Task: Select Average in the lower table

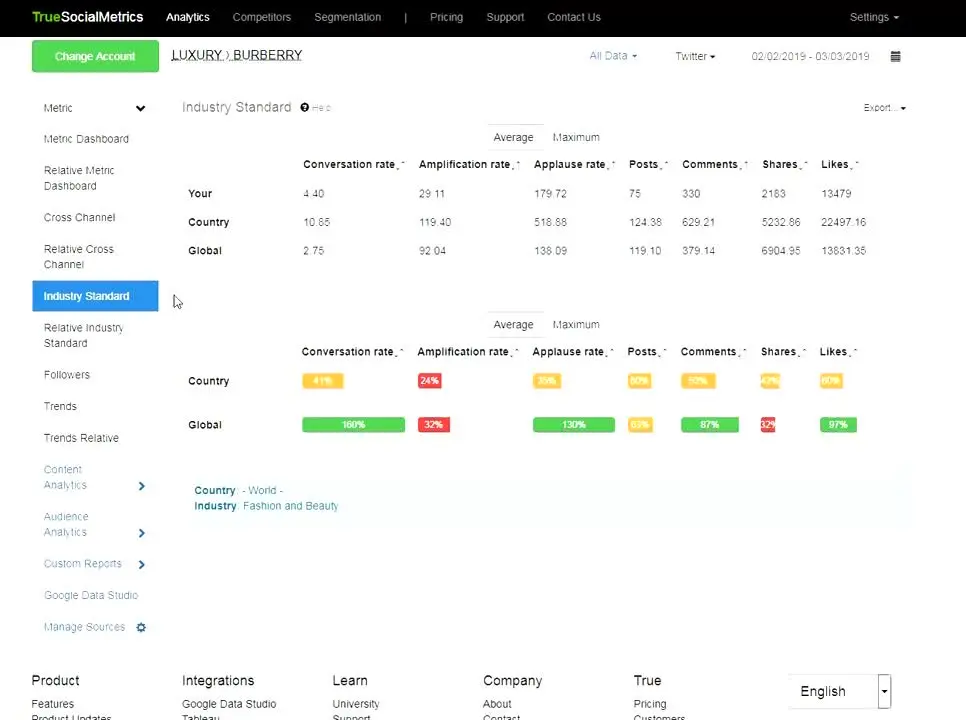Action: tap(513, 324)
